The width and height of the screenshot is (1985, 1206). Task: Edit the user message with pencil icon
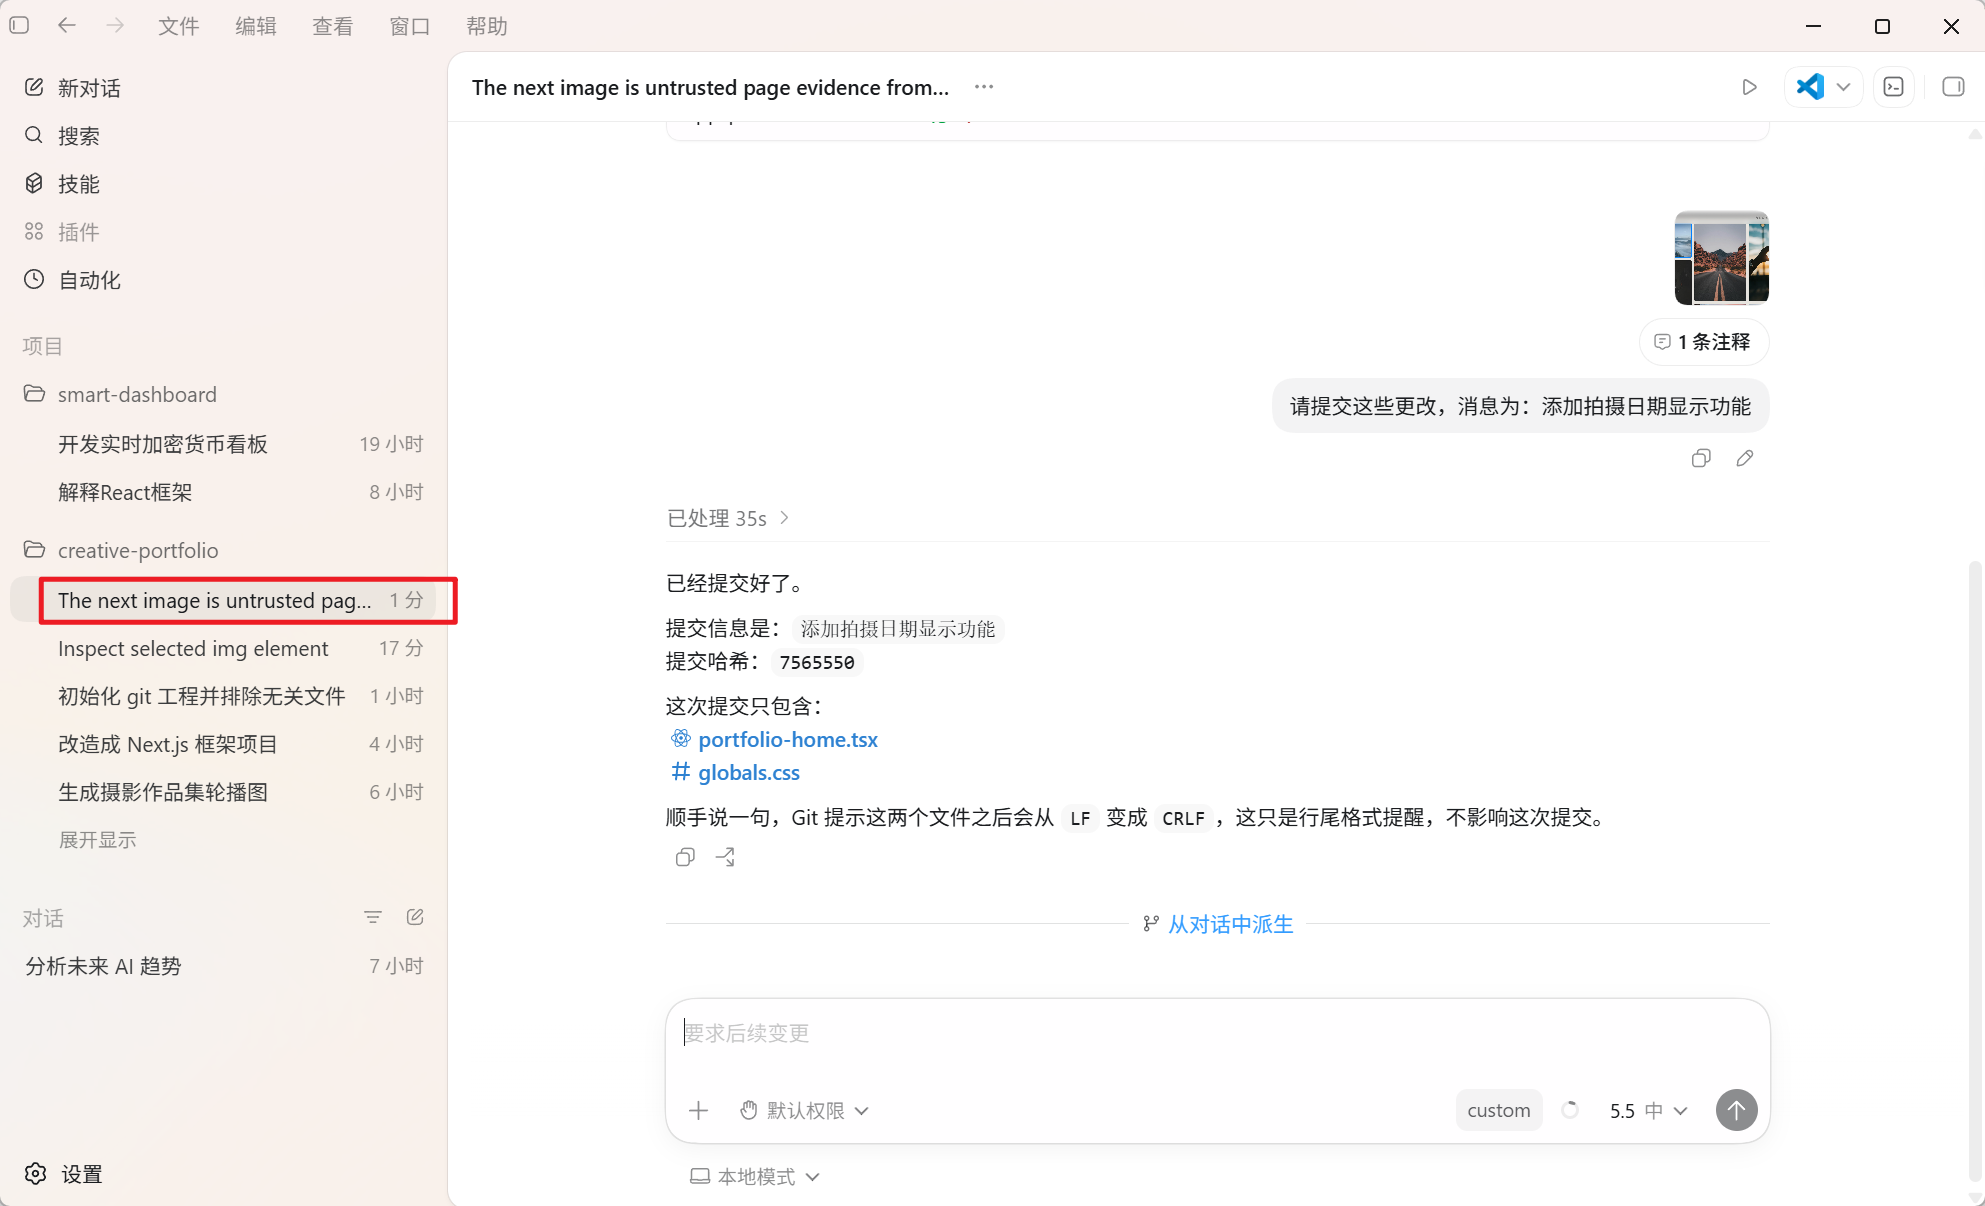point(1745,458)
